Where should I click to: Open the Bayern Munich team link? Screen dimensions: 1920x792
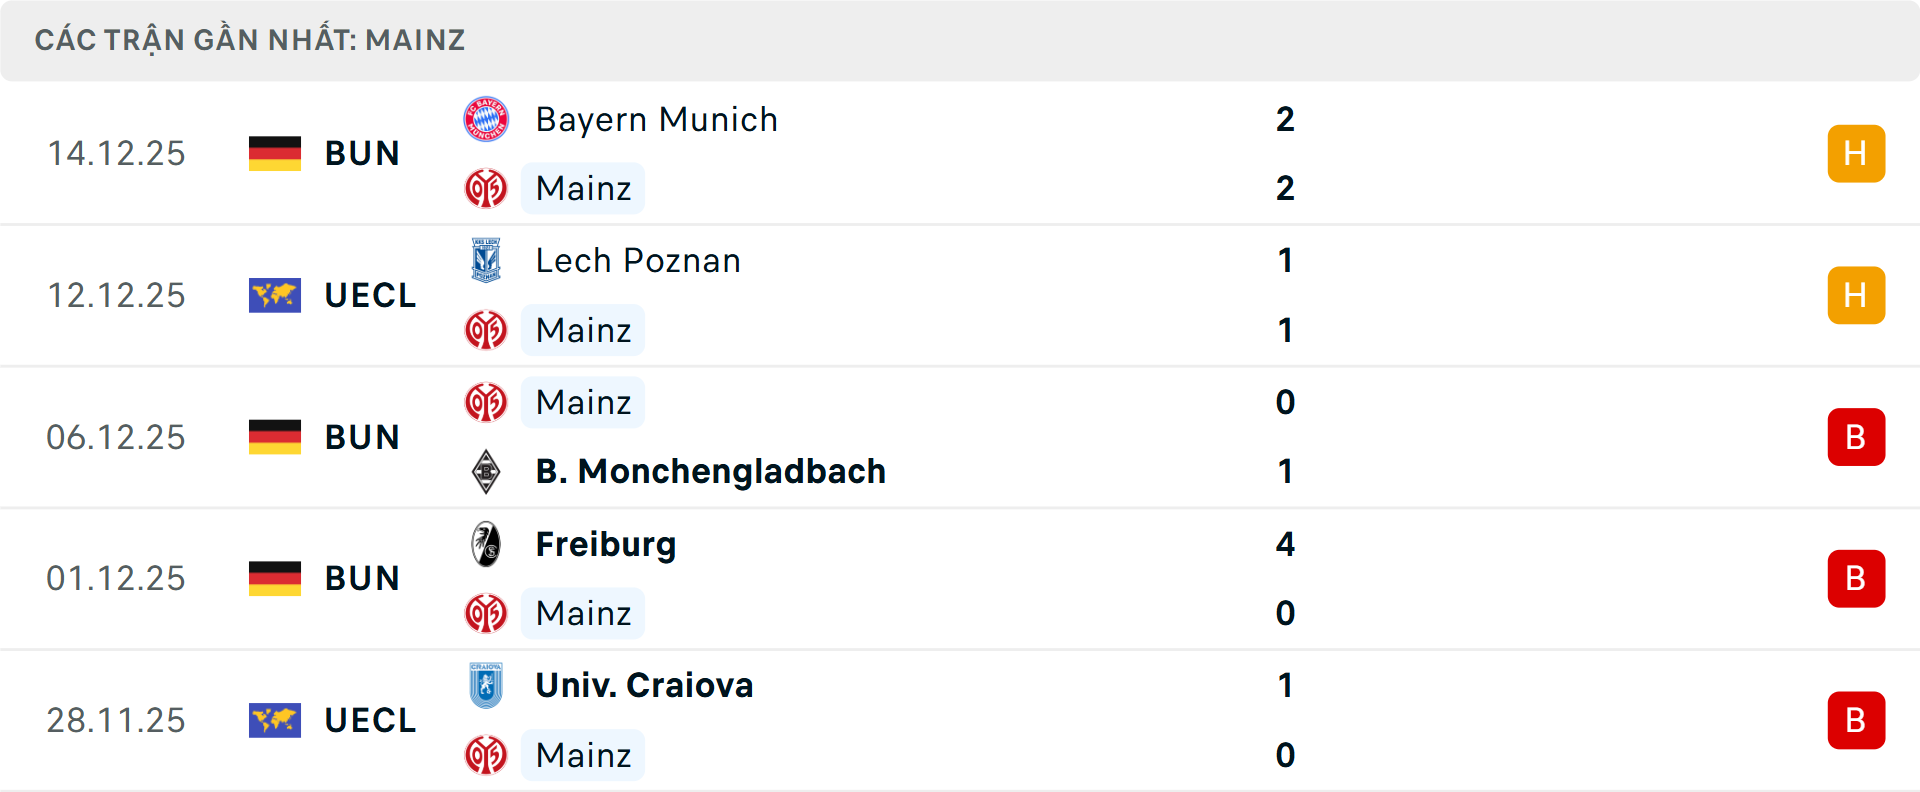point(656,120)
